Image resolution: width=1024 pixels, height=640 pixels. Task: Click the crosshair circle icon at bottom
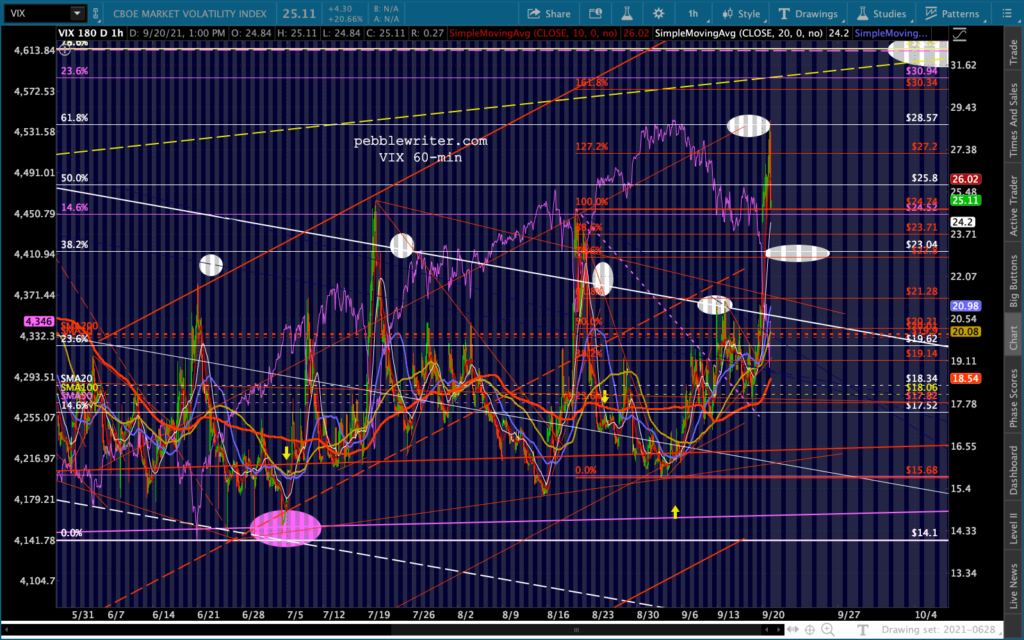(x=808, y=628)
